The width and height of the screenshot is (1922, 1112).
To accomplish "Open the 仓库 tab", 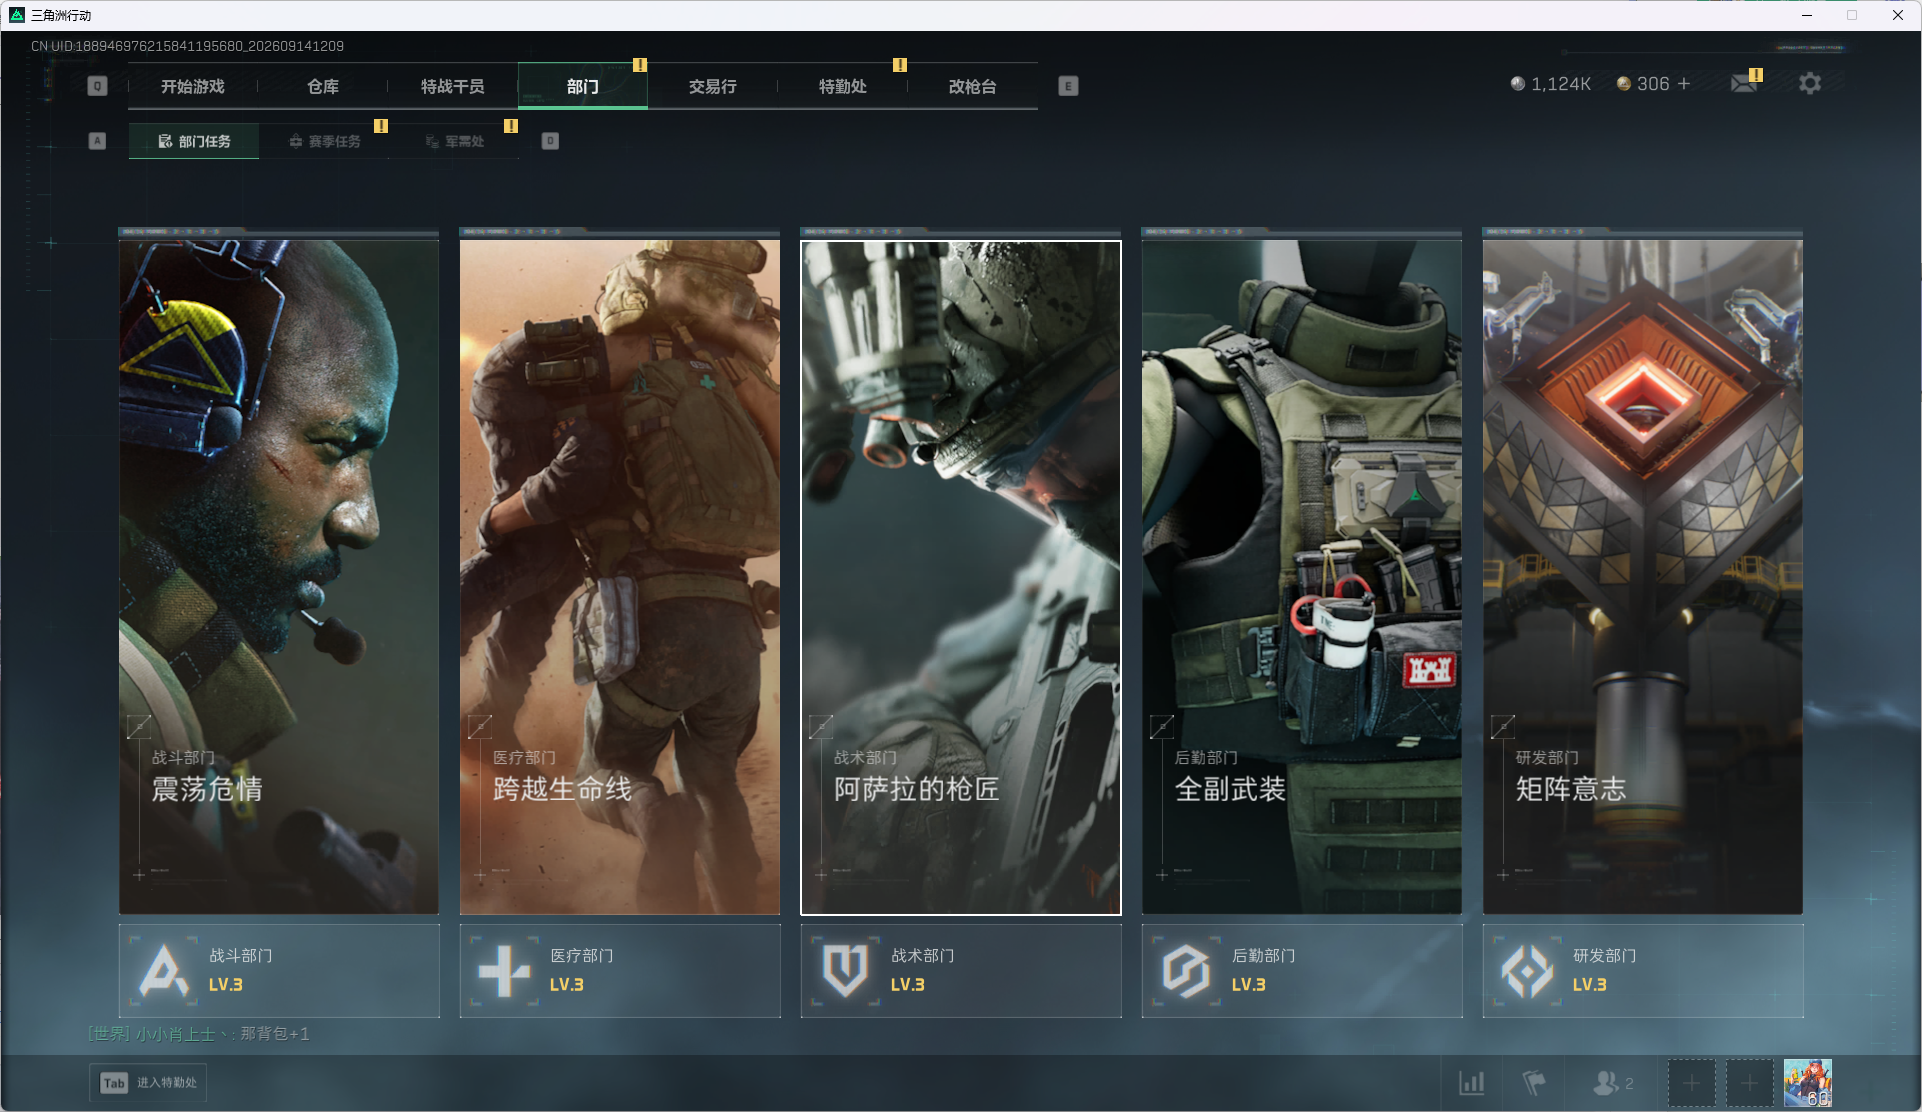I will click(x=323, y=86).
